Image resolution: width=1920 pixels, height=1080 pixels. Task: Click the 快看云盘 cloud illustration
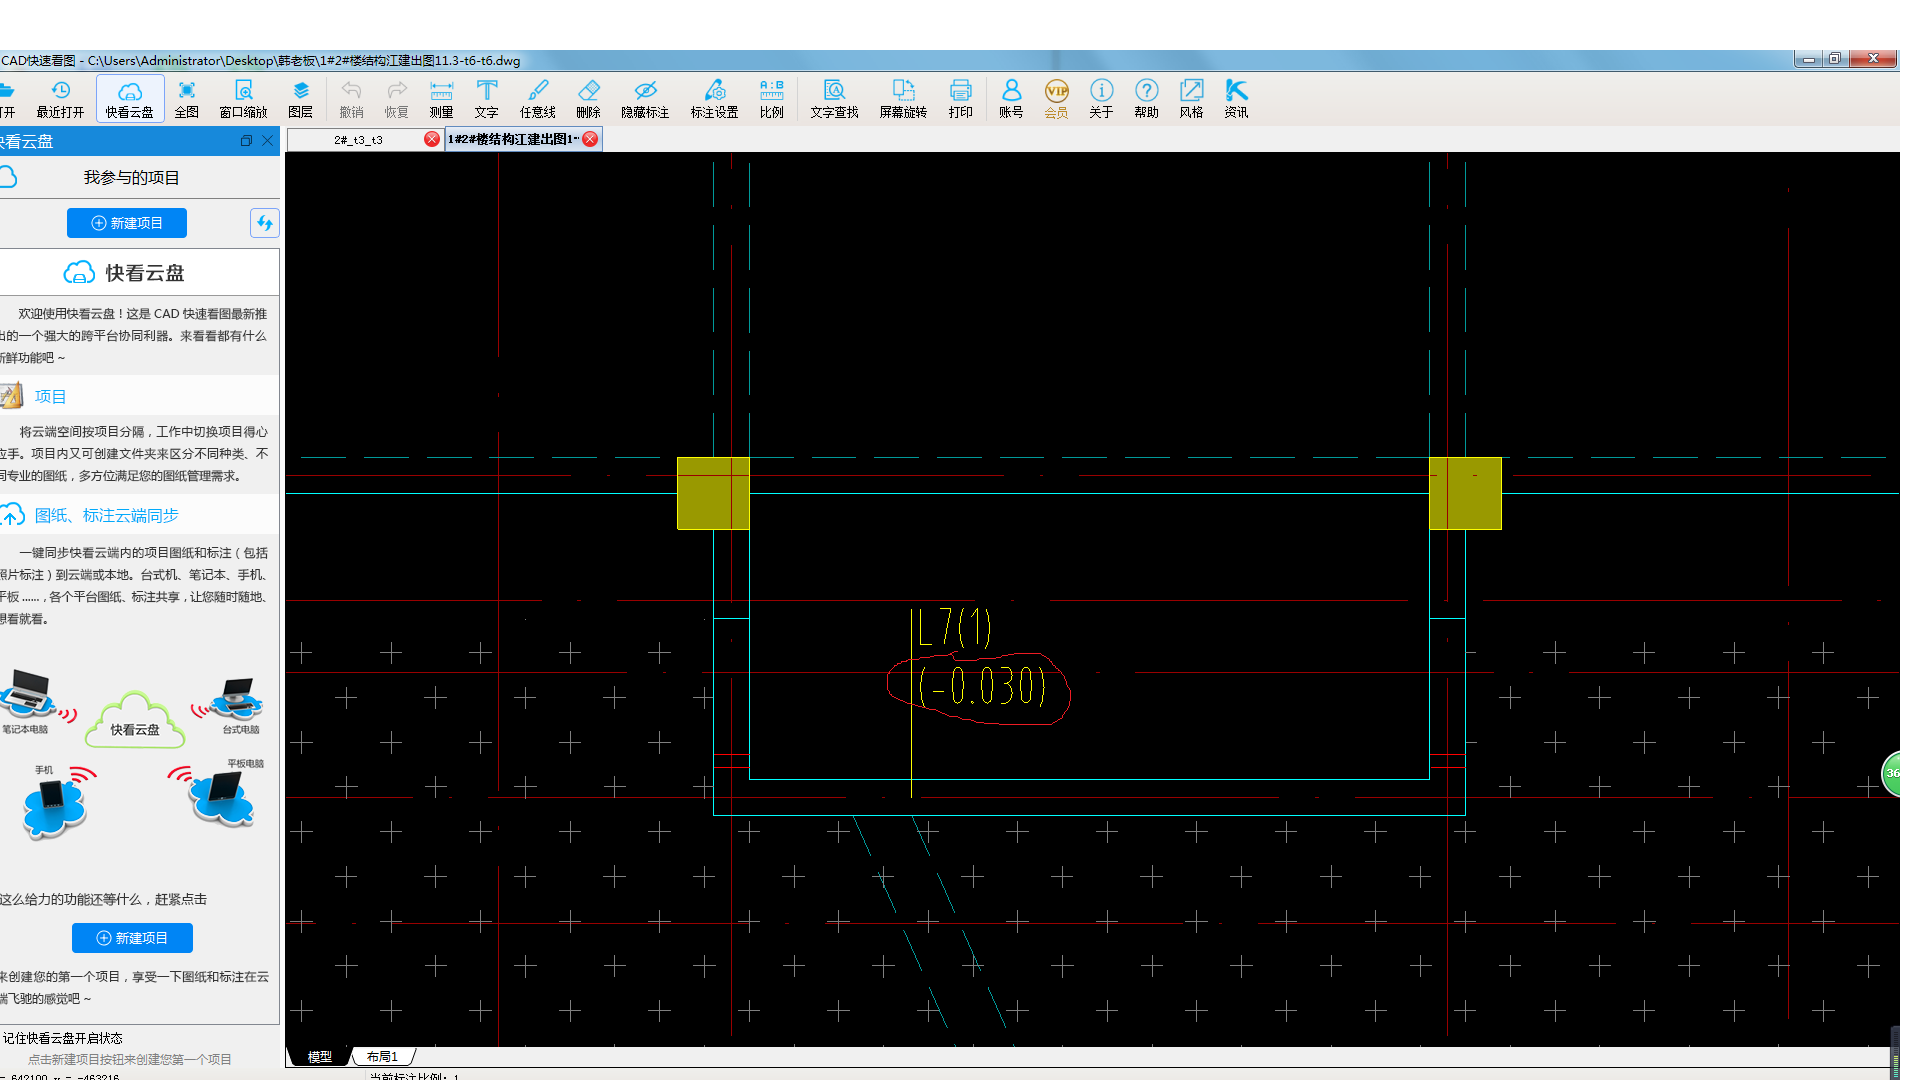[135, 721]
